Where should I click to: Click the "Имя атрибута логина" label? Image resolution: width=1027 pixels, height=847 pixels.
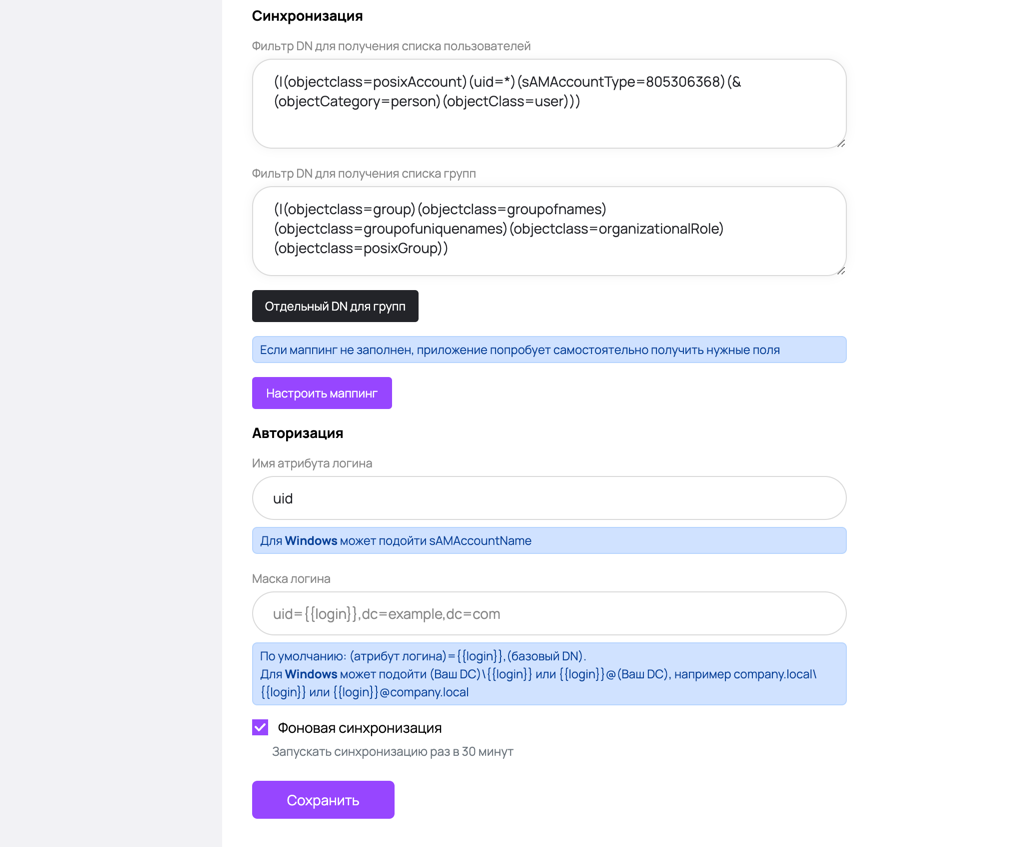[311, 463]
